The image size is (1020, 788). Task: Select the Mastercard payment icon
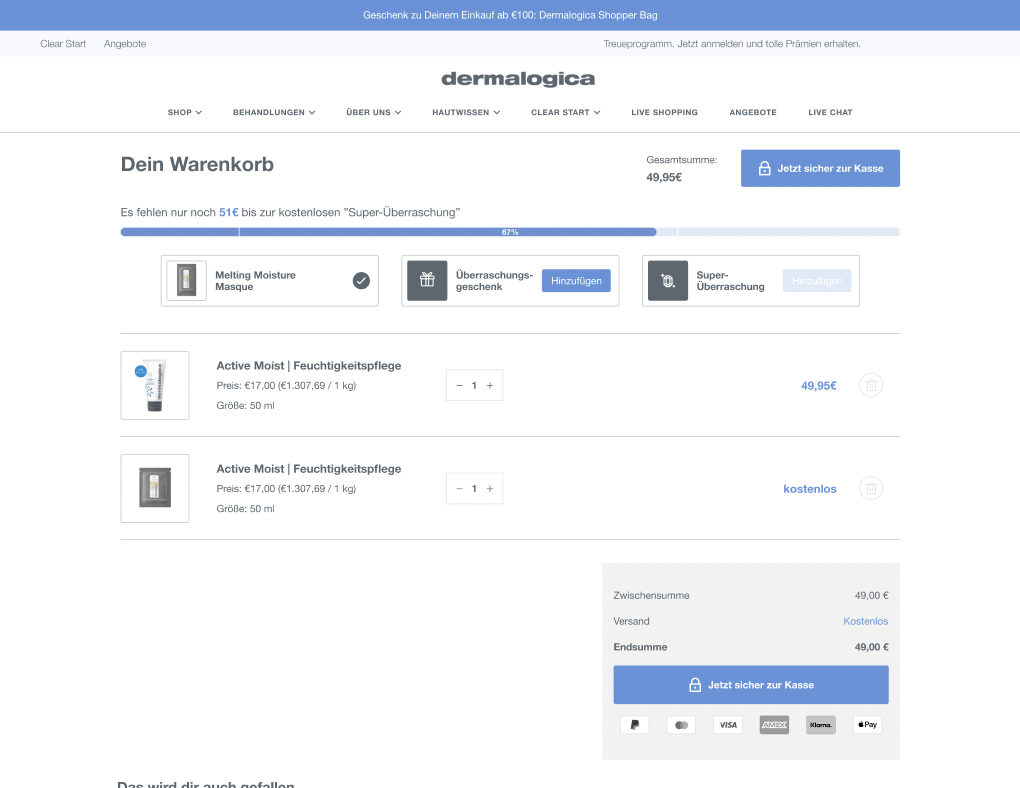pos(681,724)
